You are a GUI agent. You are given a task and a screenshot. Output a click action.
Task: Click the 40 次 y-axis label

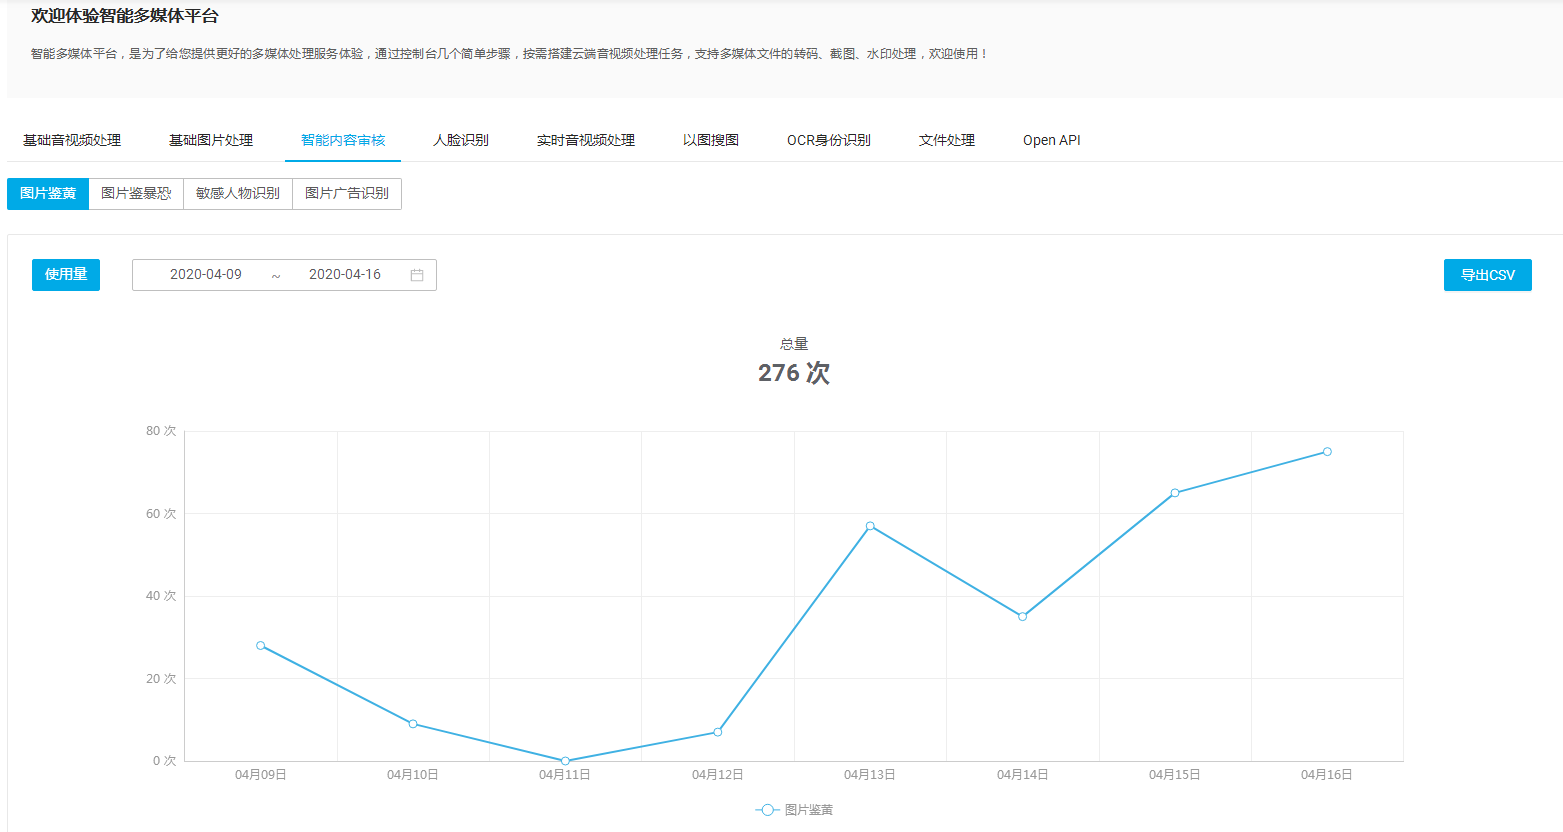[161, 596]
